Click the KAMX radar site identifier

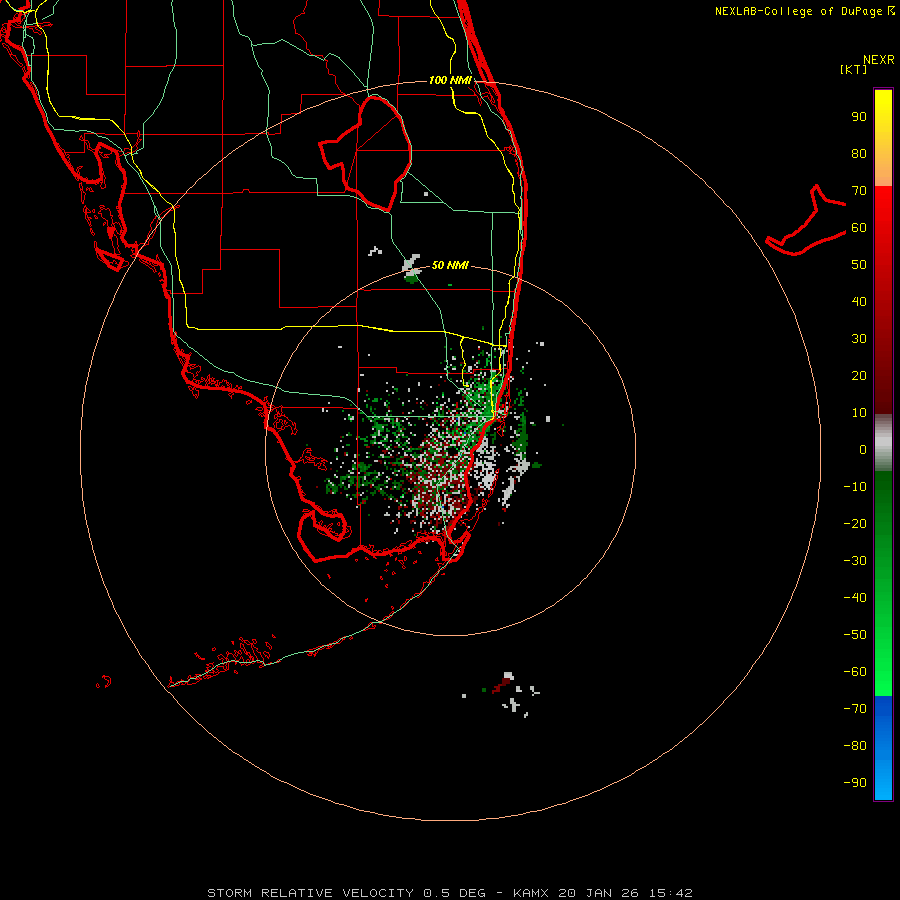[x=530, y=893]
